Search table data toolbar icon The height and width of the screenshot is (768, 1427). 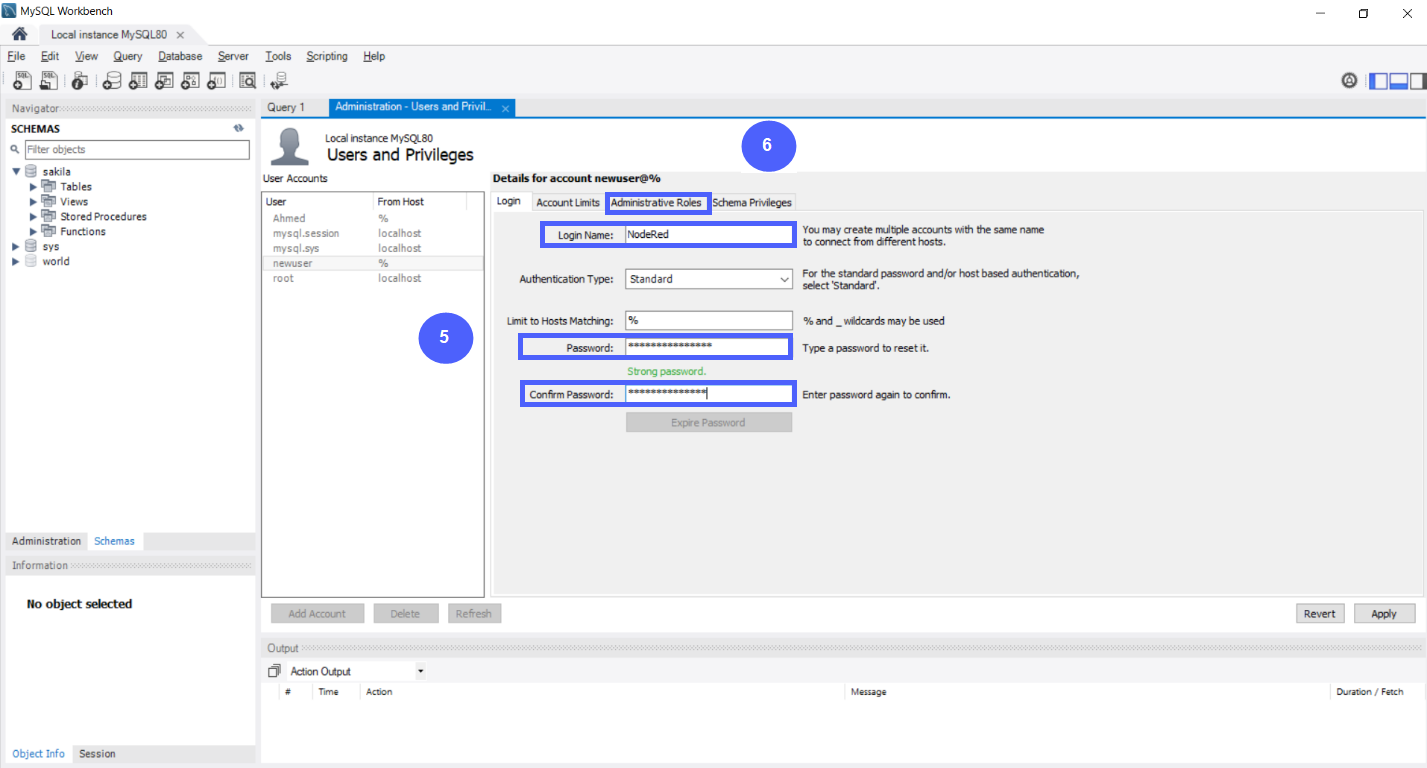click(247, 81)
